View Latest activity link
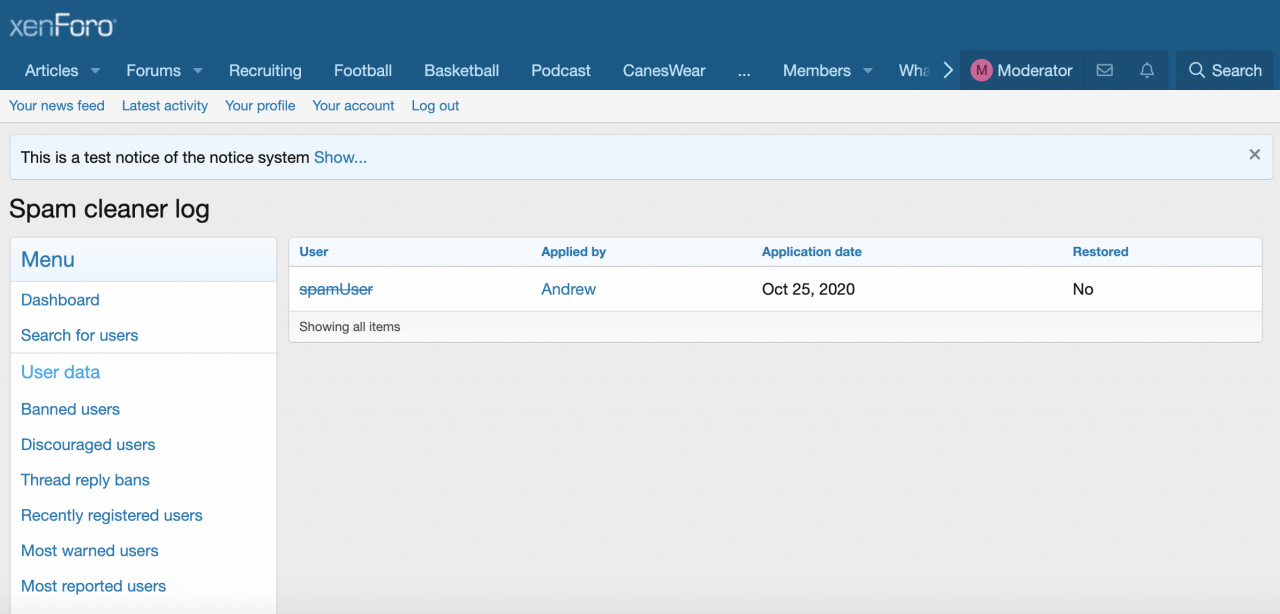Image resolution: width=1280 pixels, height=614 pixels. click(165, 106)
